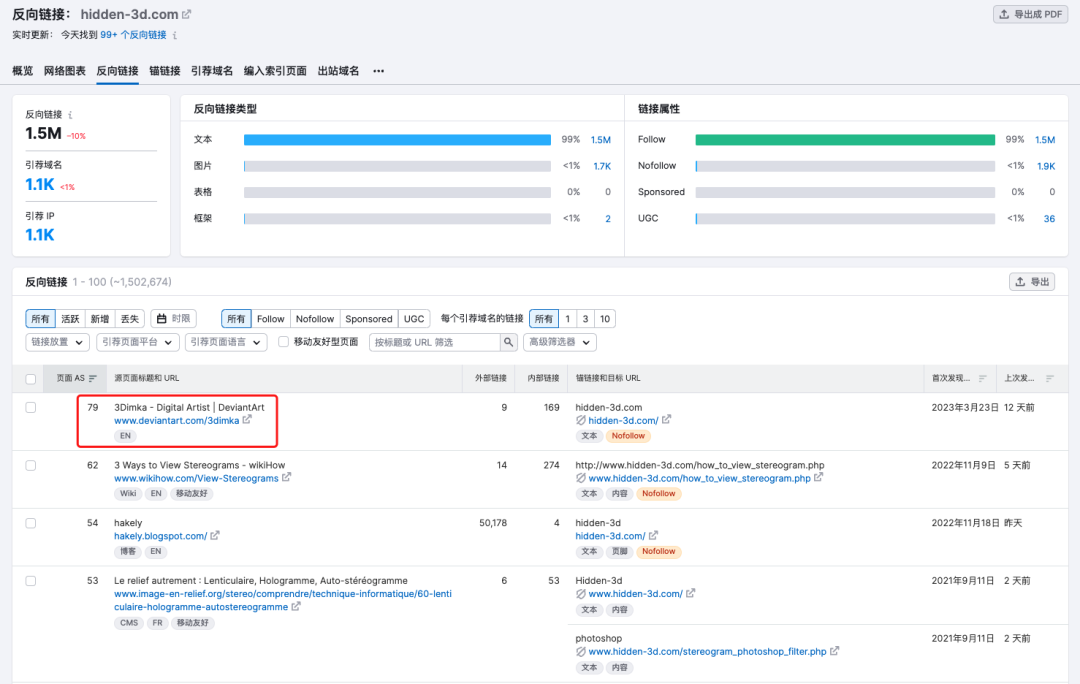The image size is (1080, 684).
Task: Open external link icon beside hakely.blogspot.com/
Action: [215, 535]
